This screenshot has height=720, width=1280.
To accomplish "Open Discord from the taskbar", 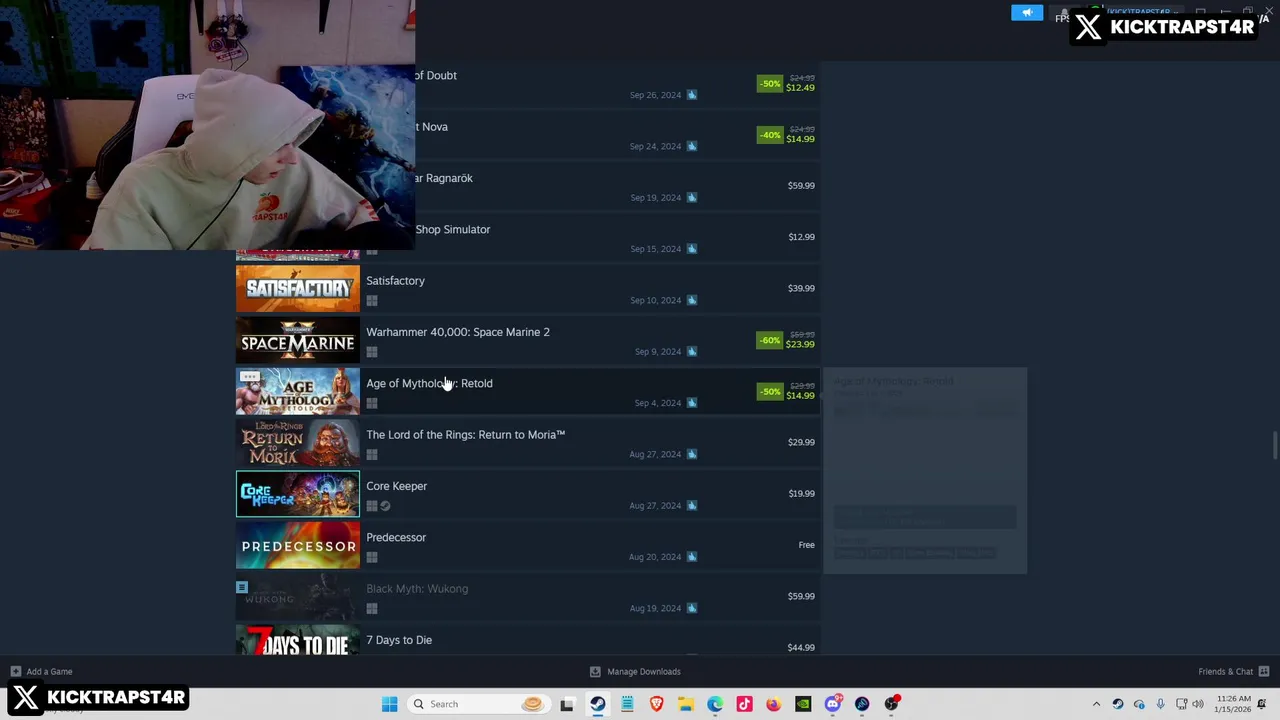I will [x=833, y=704].
